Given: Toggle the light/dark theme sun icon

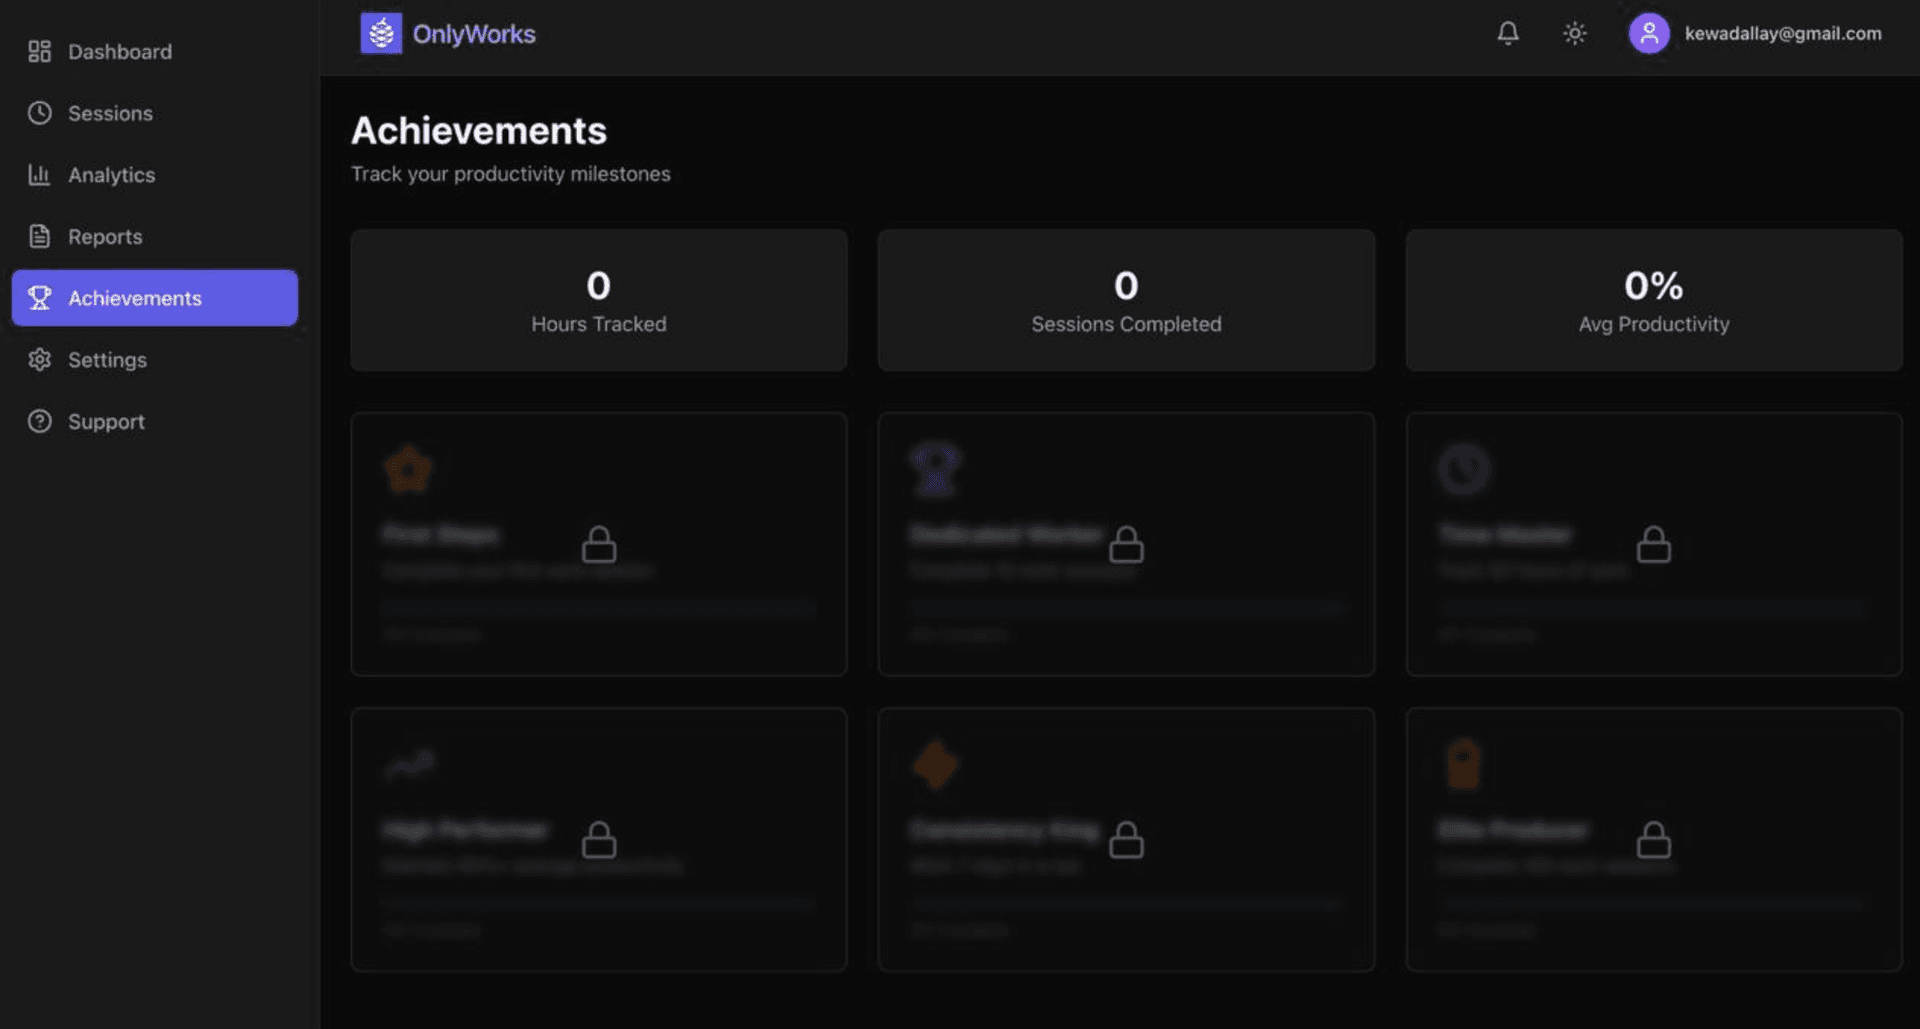Looking at the screenshot, I should click(x=1573, y=33).
